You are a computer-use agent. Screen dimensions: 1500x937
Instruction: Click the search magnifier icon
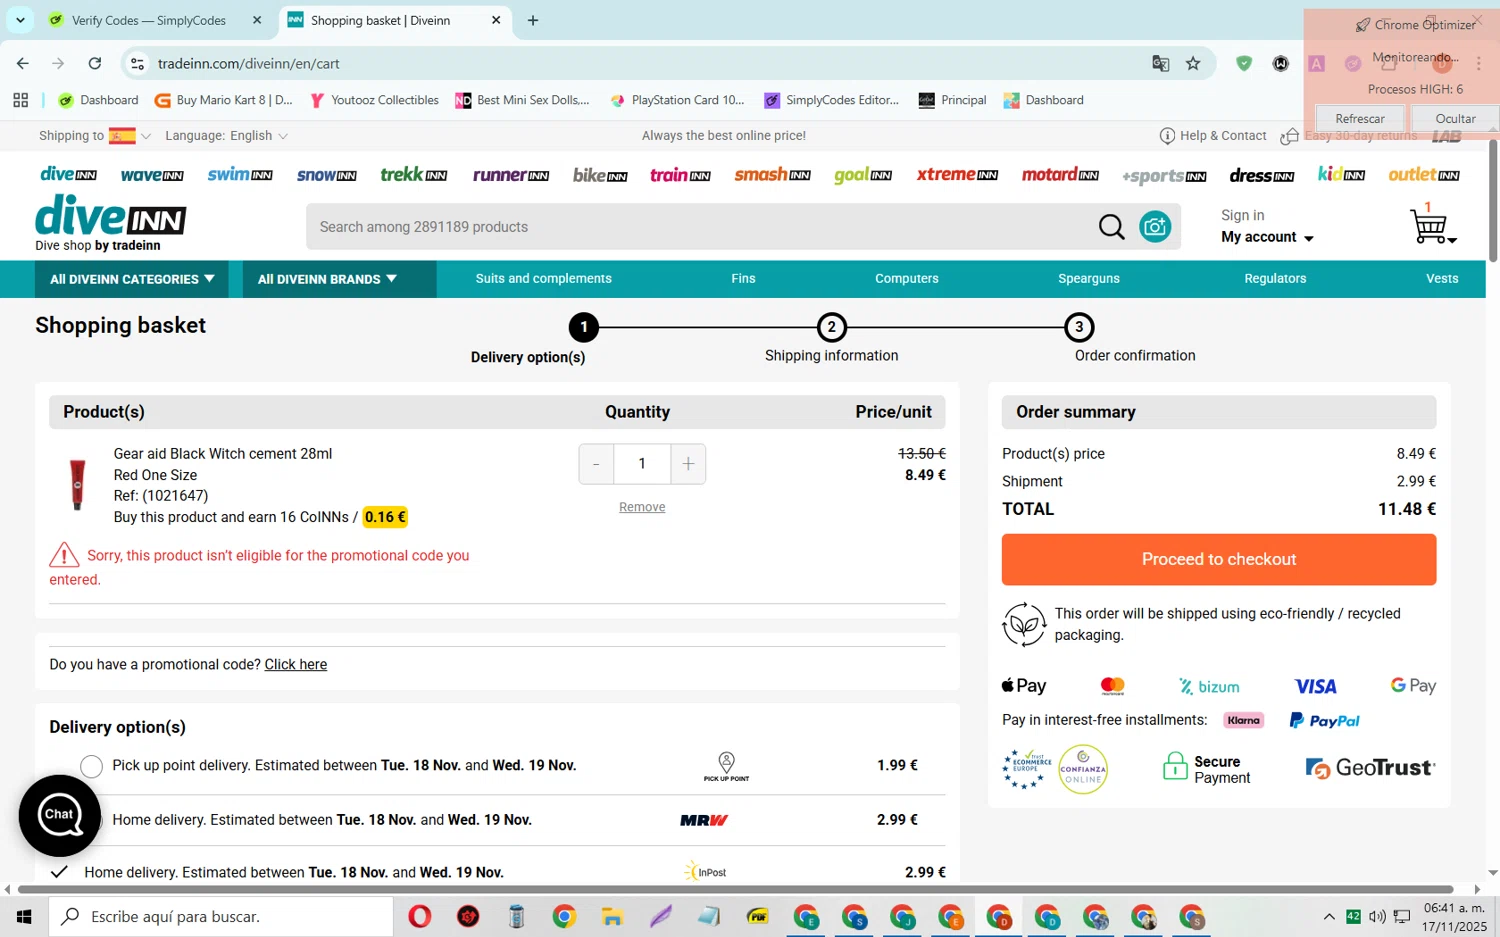click(x=1111, y=227)
